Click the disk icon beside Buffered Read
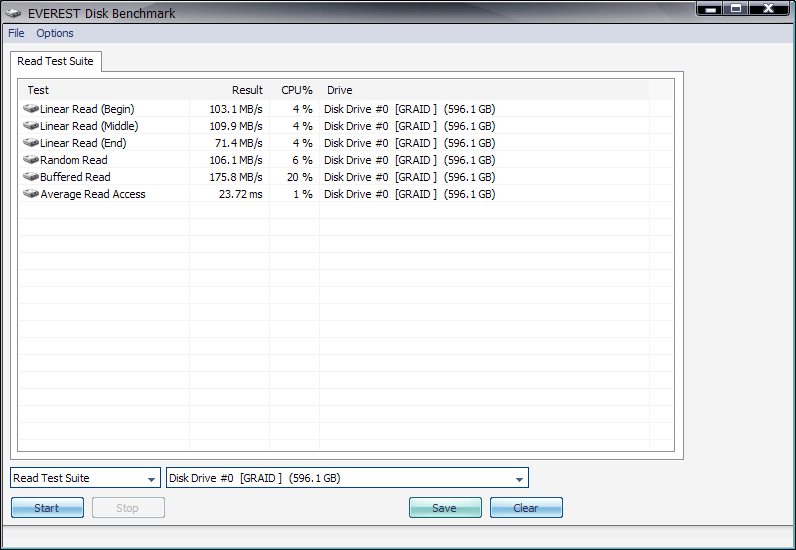Image resolution: width=796 pixels, height=550 pixels. click(31, 177)
